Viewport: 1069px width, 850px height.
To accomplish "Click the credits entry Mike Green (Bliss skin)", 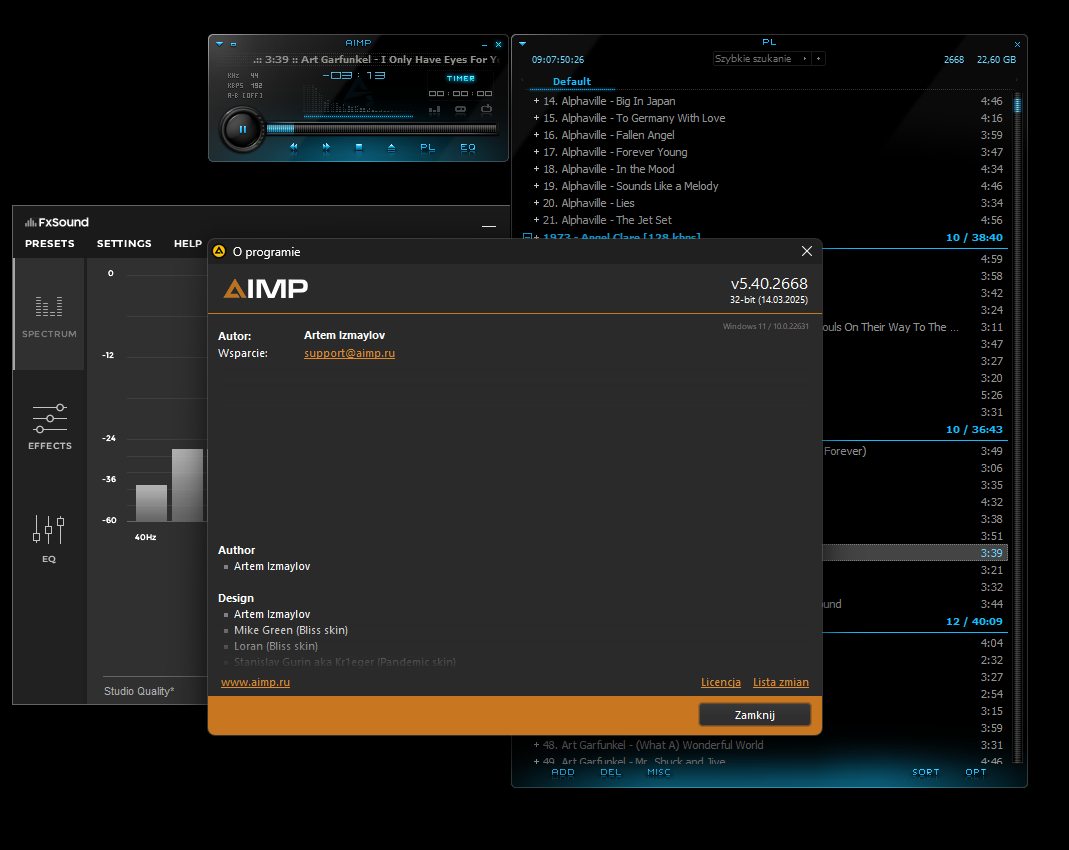I will click(x=291, y=631).
